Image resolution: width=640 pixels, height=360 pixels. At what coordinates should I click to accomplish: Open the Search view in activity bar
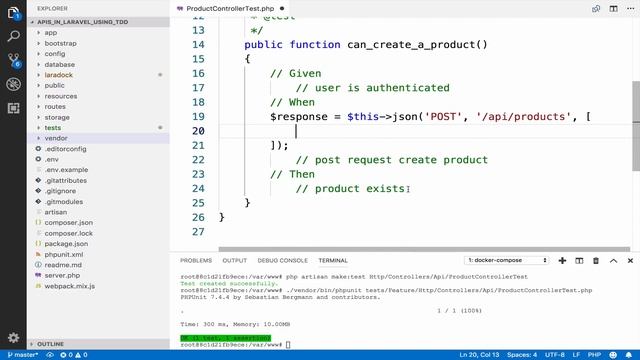pyautogui.click(x=13, y=36)
